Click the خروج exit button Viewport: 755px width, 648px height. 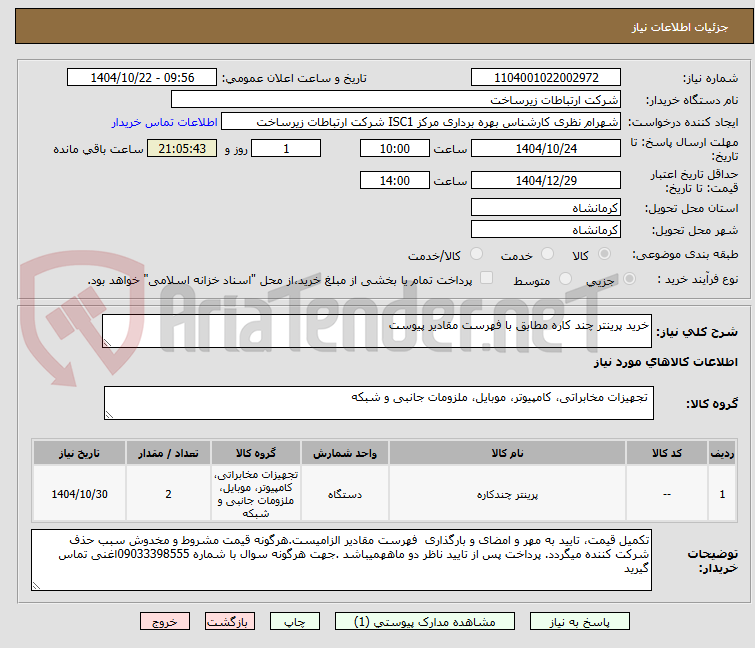(165, 622)
